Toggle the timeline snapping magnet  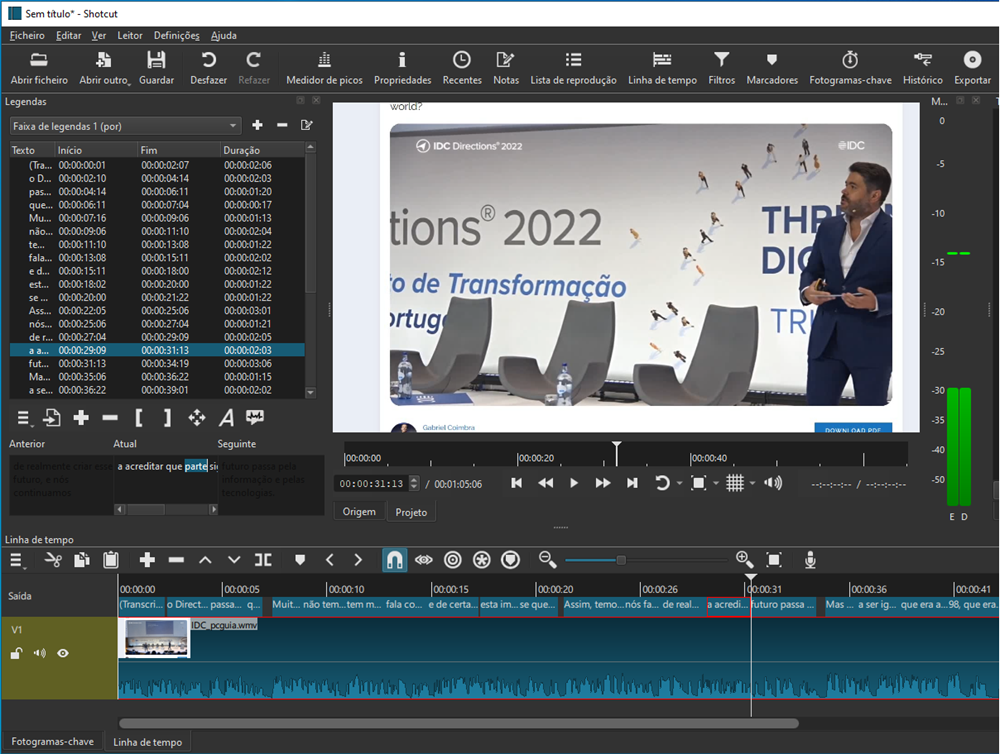coord(394,560)
